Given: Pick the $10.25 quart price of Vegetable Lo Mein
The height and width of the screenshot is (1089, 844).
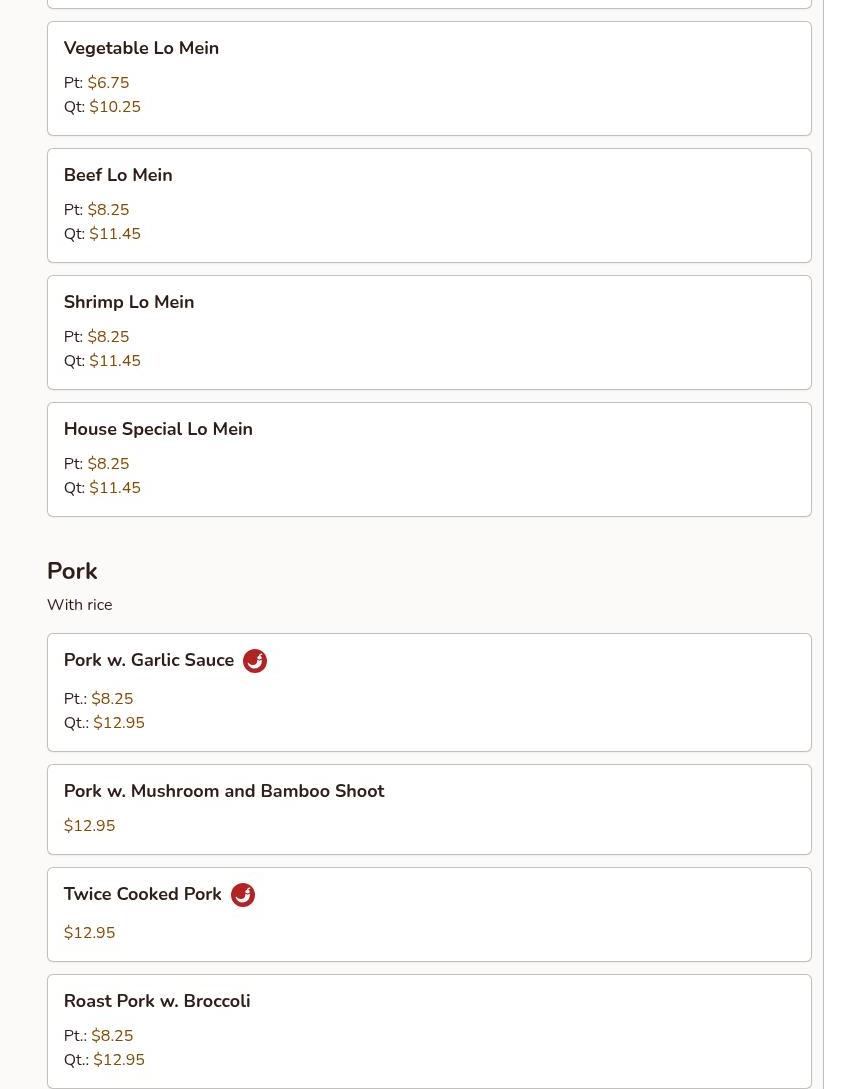Looking at the screenshot, I should point(115,107).
